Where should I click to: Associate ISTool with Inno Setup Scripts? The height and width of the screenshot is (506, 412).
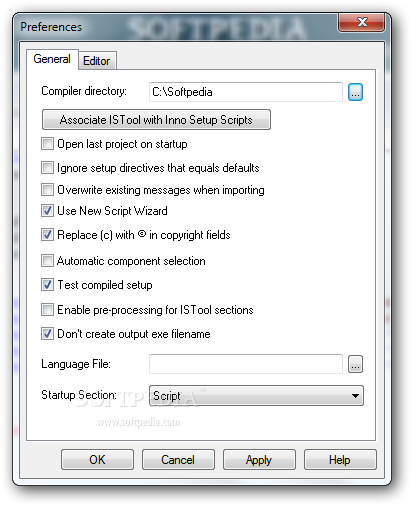[156, 120]
